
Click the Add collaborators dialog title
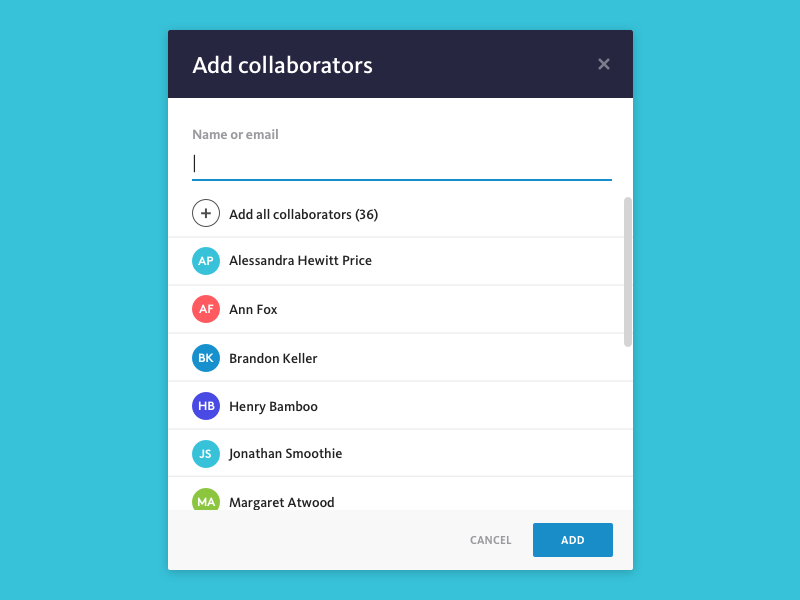click(282, 65)
